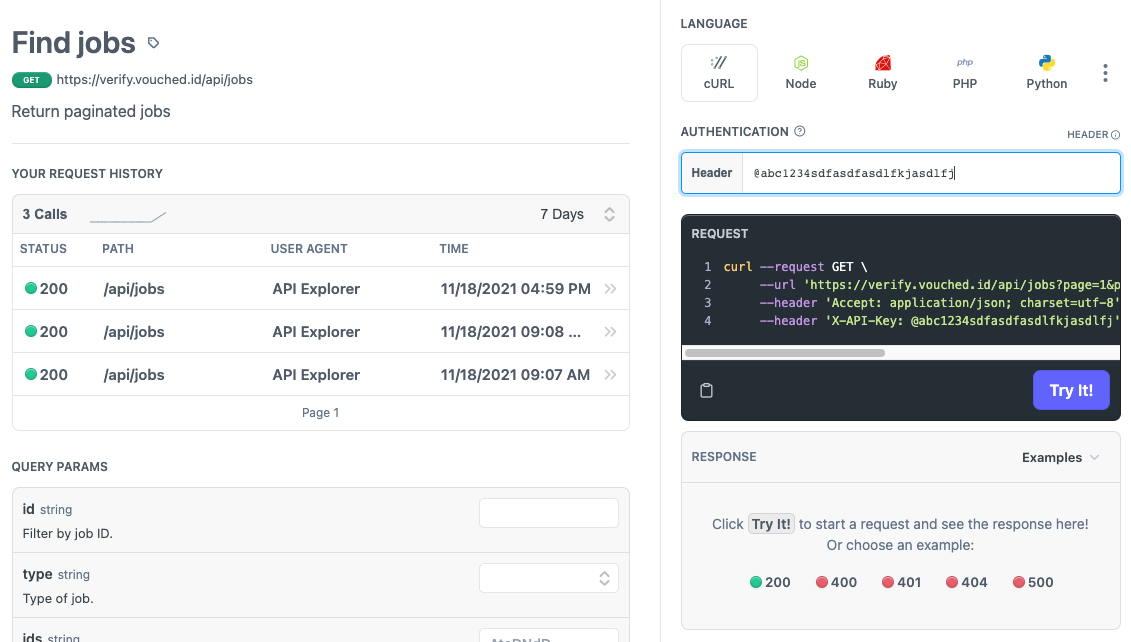This screenshot has width=1131, height=642.
Task: Click the curl --request GET code line
Action: [796, 267]
